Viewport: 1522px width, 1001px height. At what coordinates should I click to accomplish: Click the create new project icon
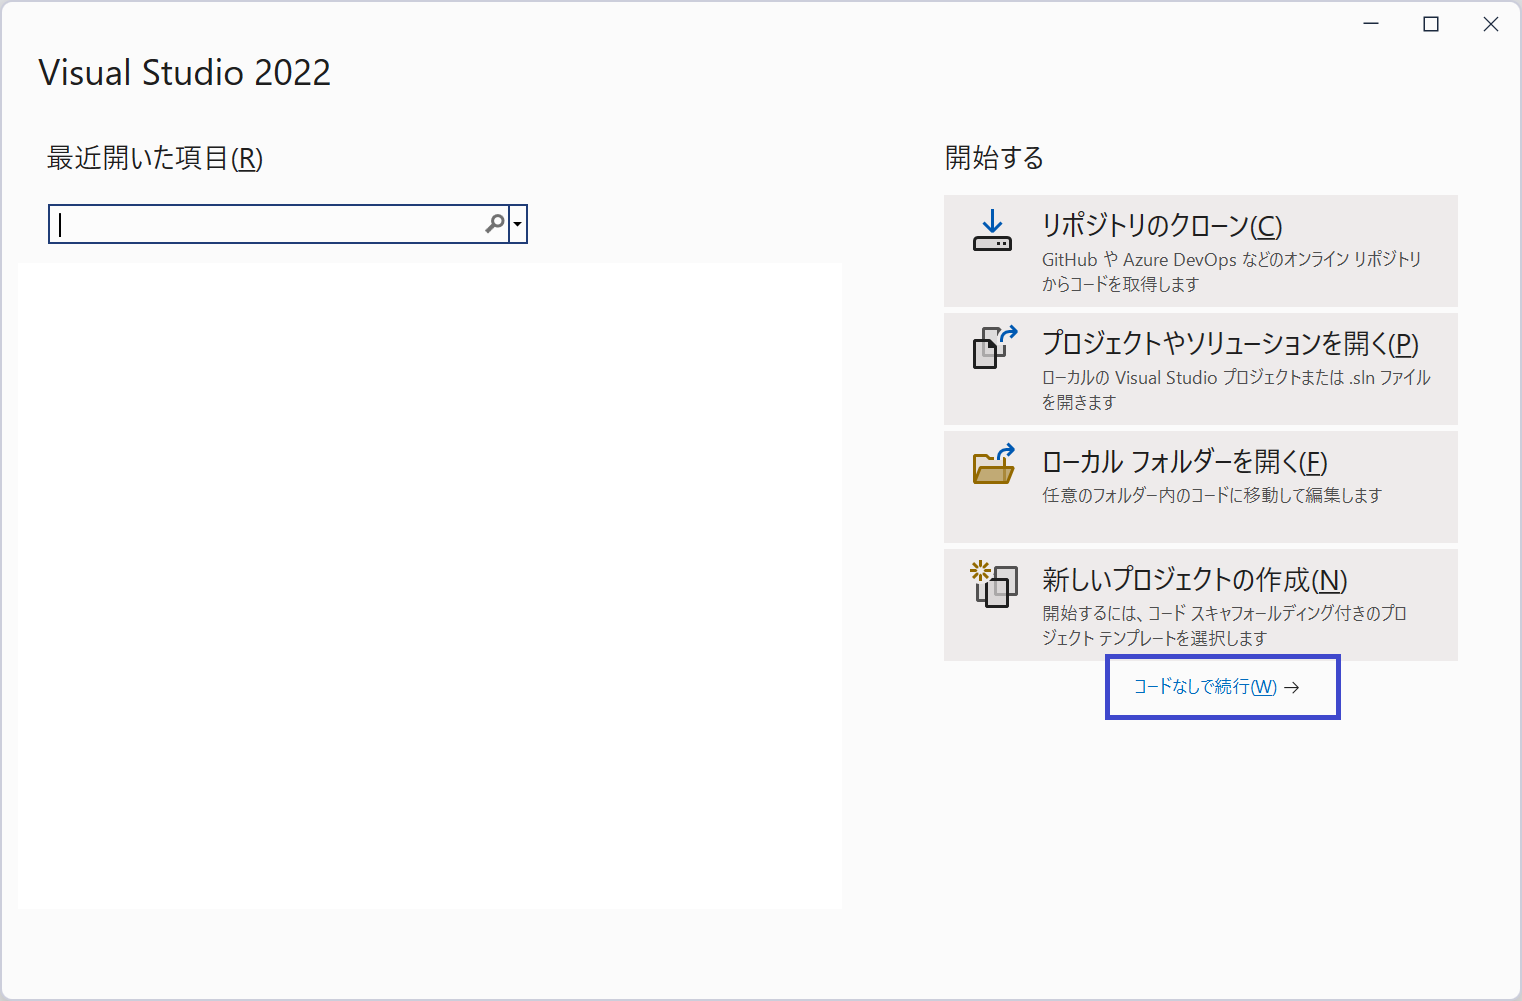coord(994,584)
